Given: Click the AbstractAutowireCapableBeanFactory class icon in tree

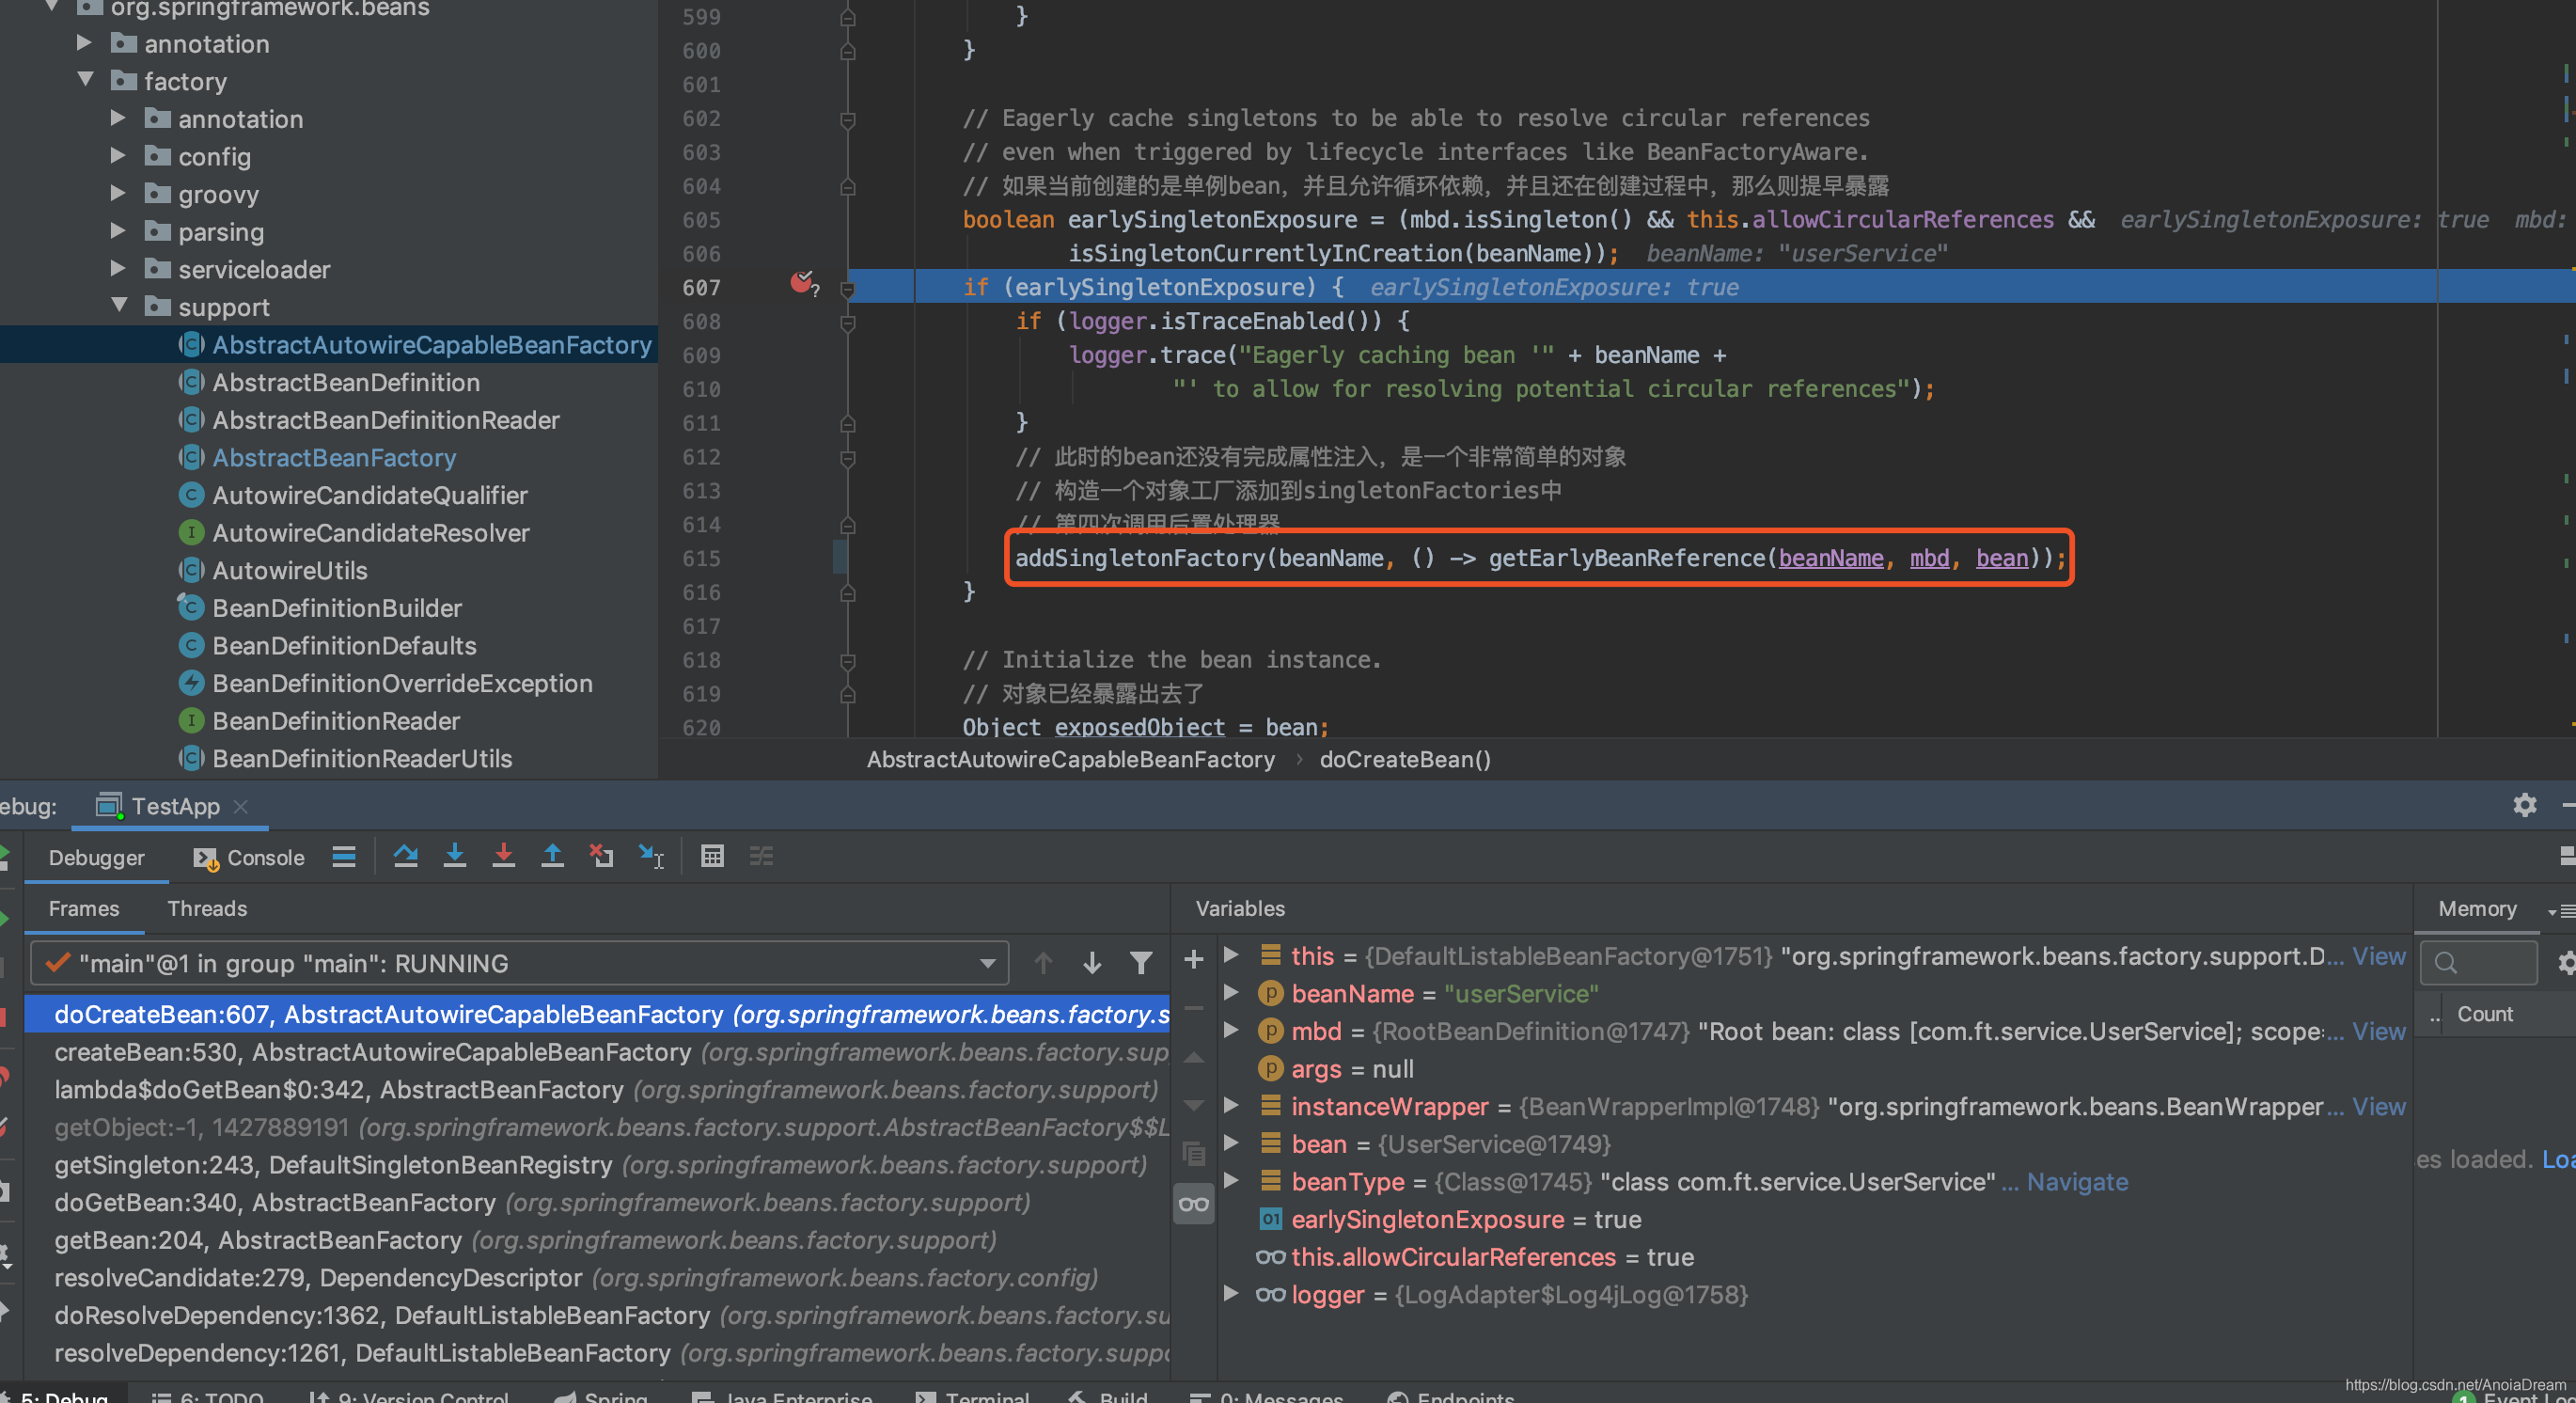Looking at the screenshot, I should (x=191, y=345).
